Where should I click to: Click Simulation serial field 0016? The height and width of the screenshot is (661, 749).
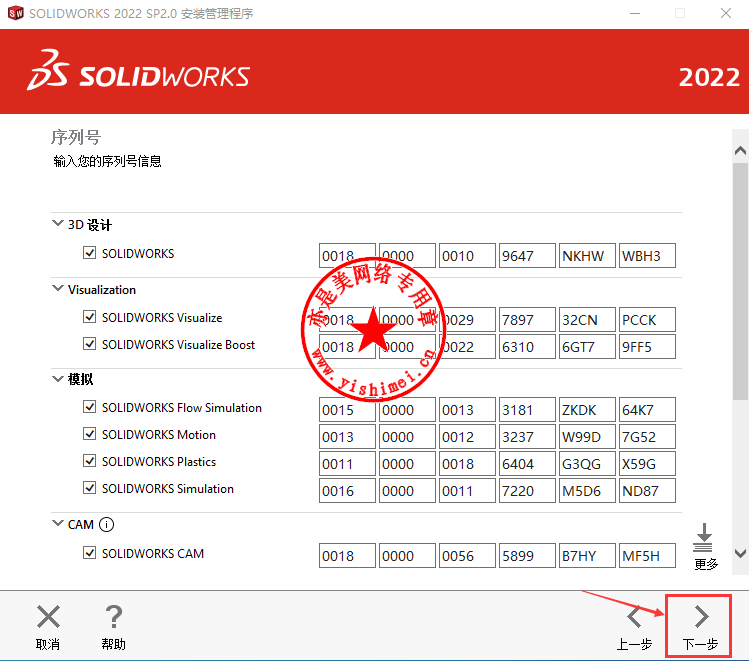pos(347,490)
